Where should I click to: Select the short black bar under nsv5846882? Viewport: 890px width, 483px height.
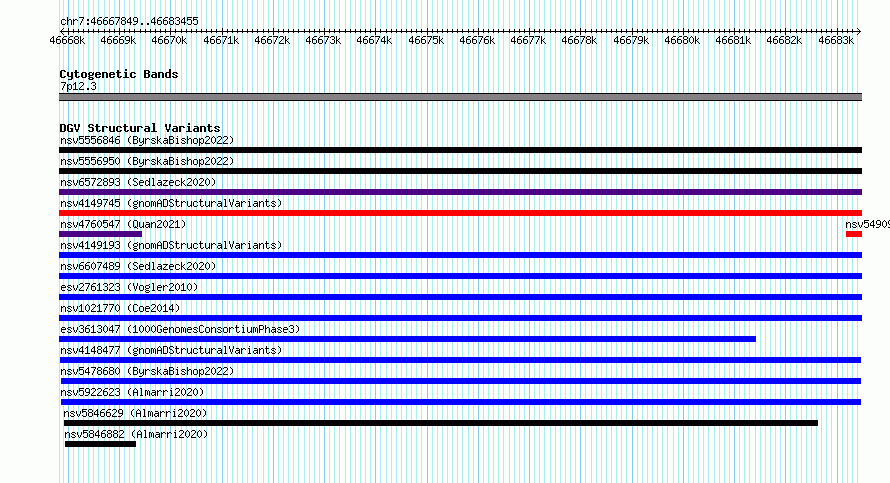click(100, 444)
